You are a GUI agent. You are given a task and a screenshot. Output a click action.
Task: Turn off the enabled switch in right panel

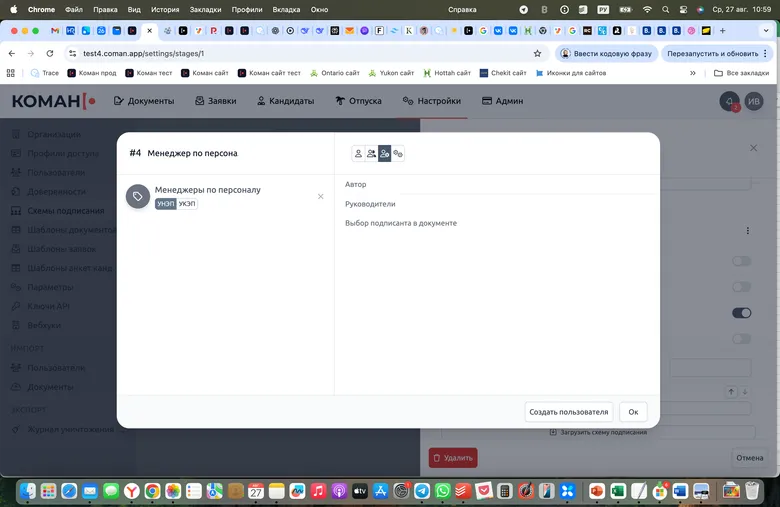[x=741, y=313]
